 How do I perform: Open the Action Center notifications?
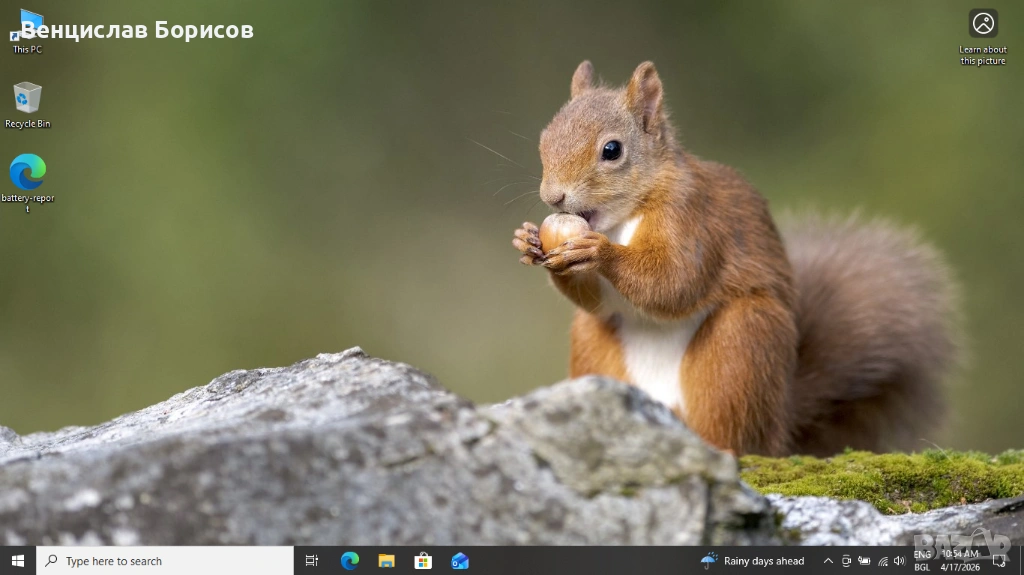(x=999, y=561)
